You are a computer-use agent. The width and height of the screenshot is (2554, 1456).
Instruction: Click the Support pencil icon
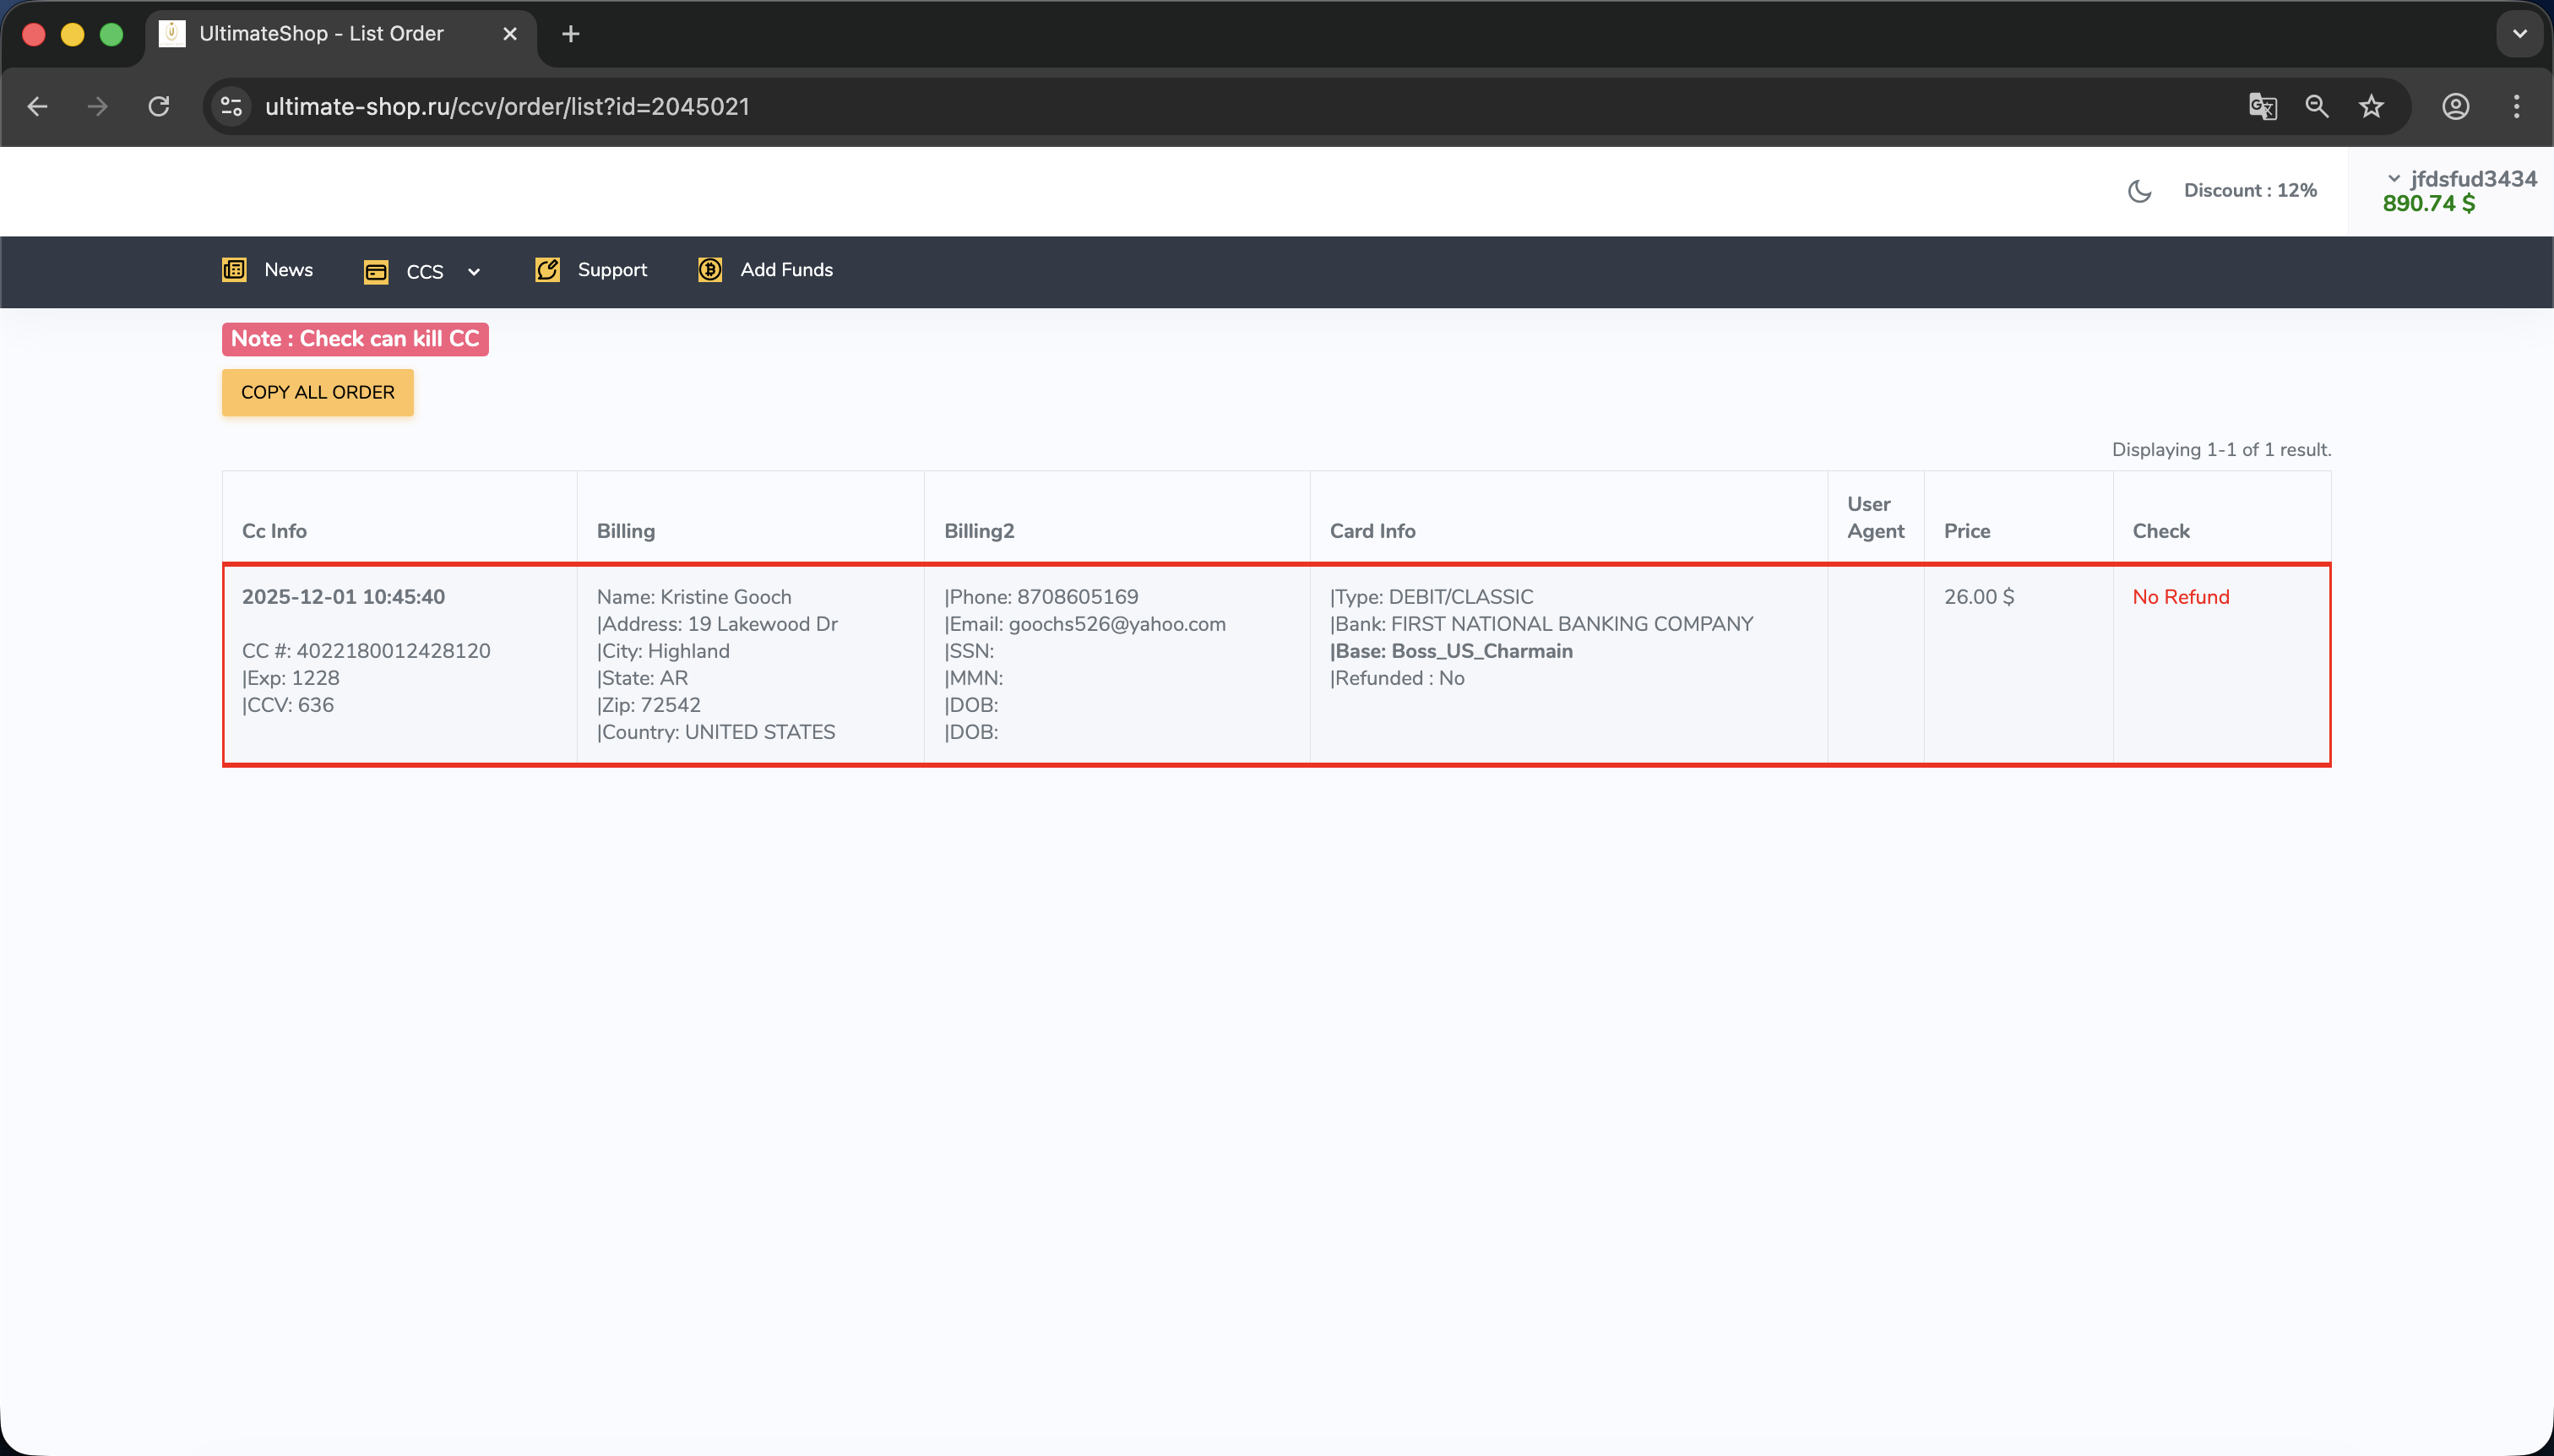point(547,269)
